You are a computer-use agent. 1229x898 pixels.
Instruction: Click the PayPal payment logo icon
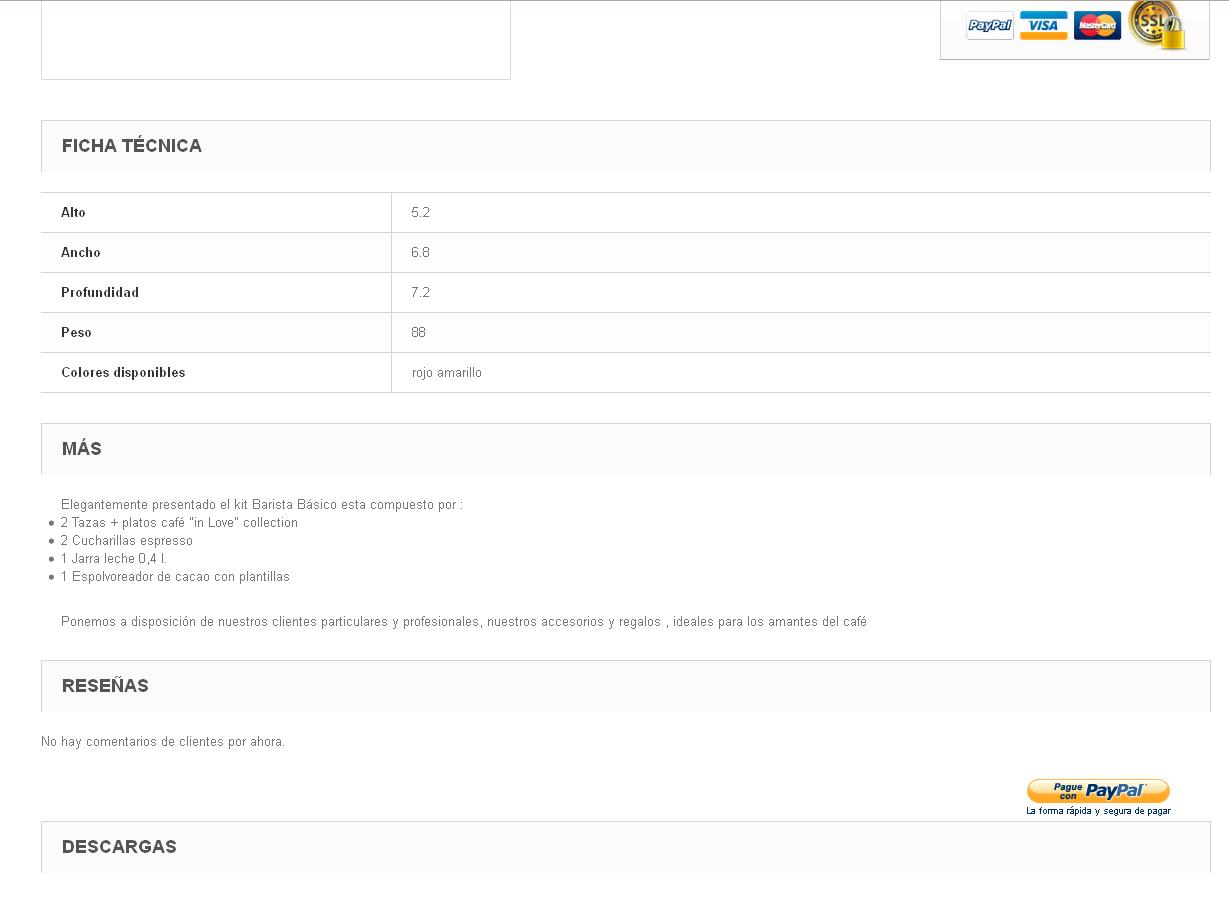[990, 26]
